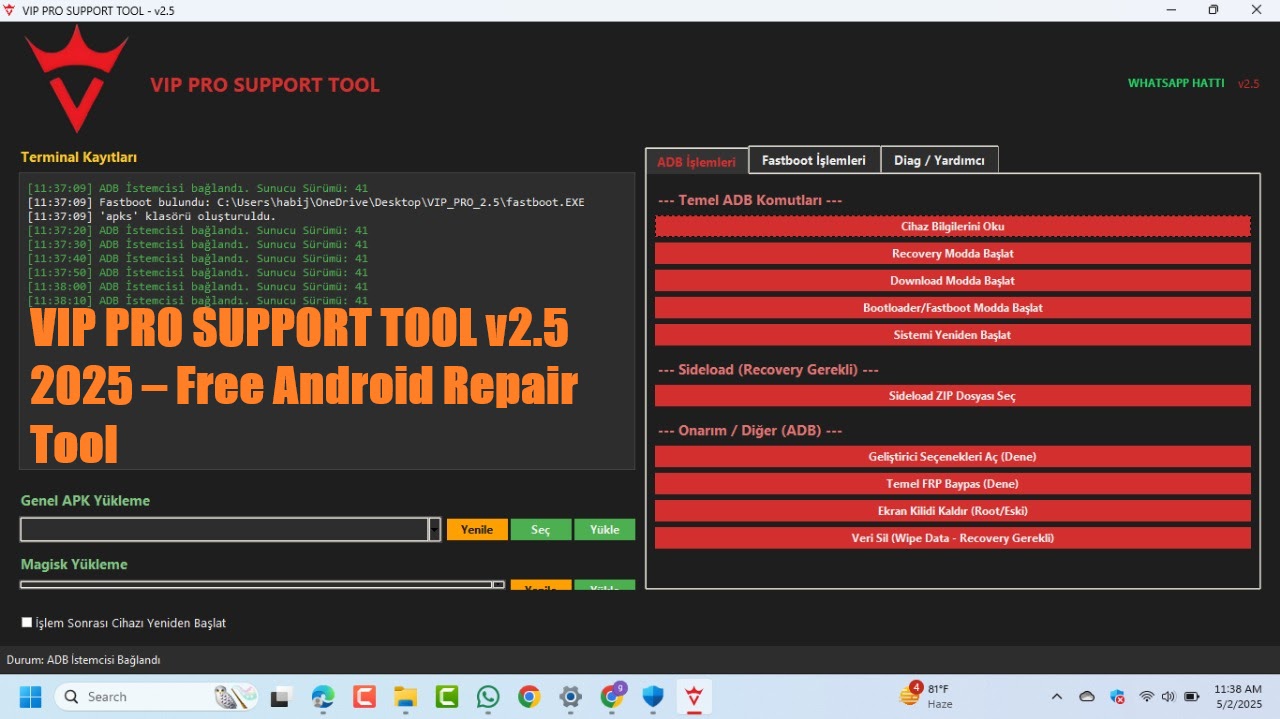The width and height of the screenshot is (1280, 719).
Task: Switch to Diag / Yardımcı tab
Action: (x=939, y=160)
